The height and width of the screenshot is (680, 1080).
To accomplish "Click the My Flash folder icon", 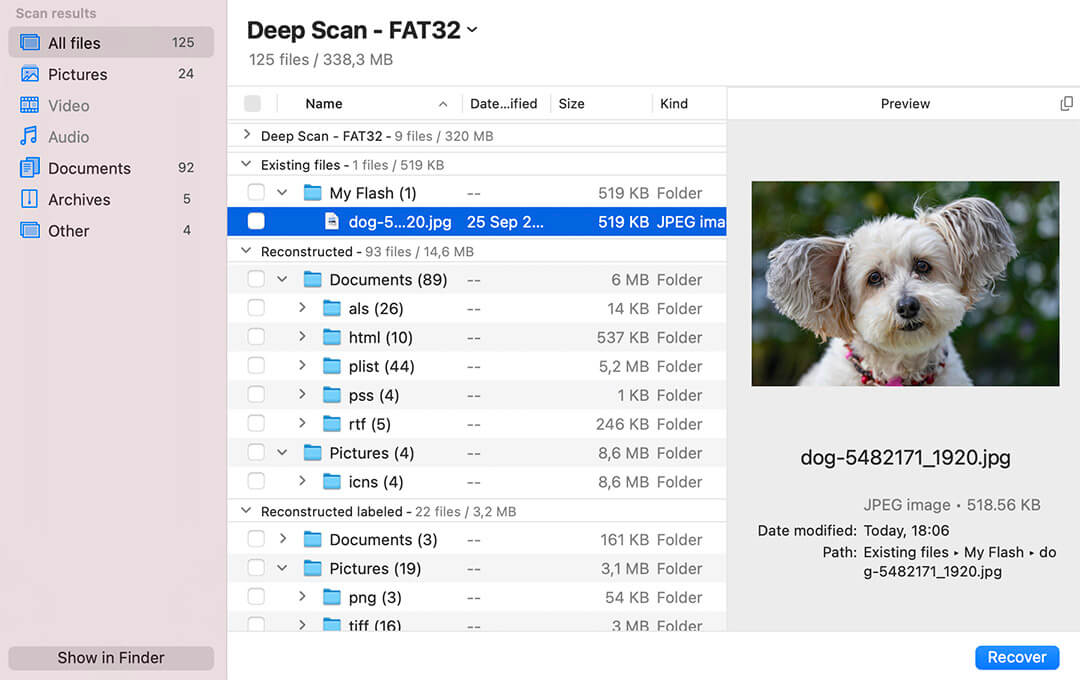I will click(313, 193).
